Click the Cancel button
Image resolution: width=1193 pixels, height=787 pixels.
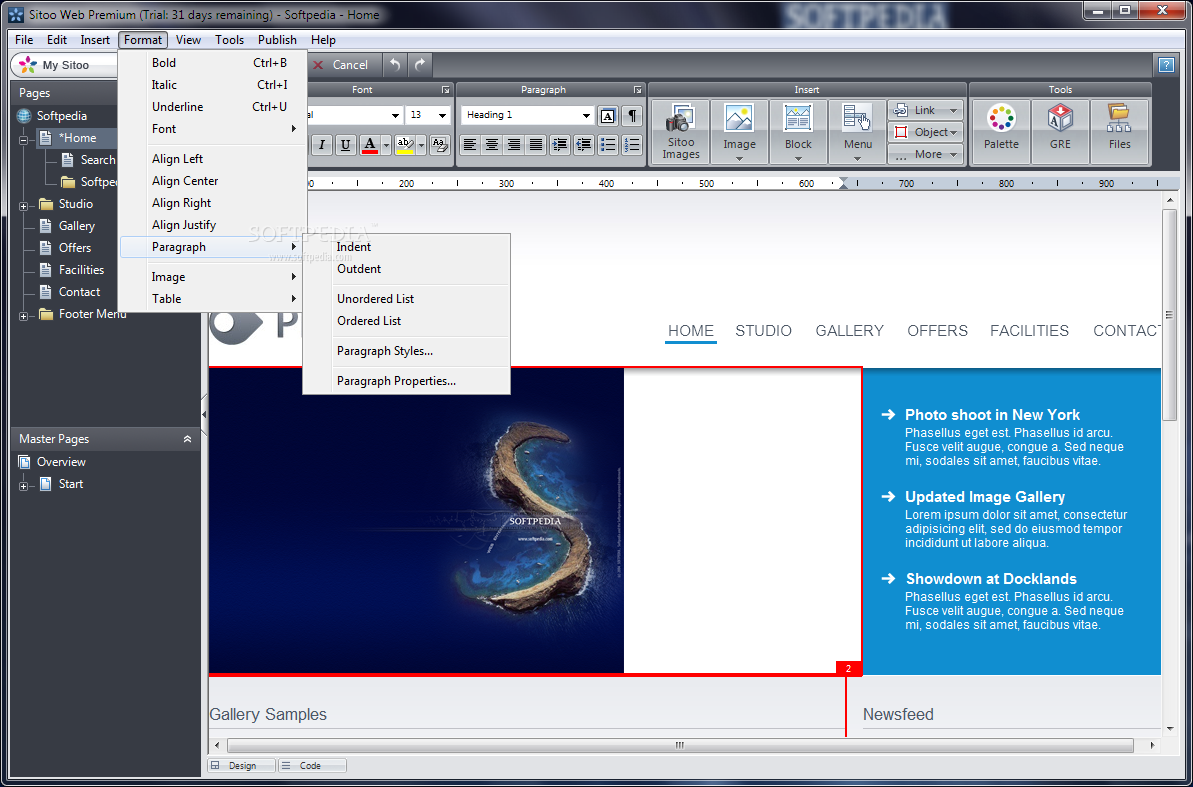coord(340,65)
